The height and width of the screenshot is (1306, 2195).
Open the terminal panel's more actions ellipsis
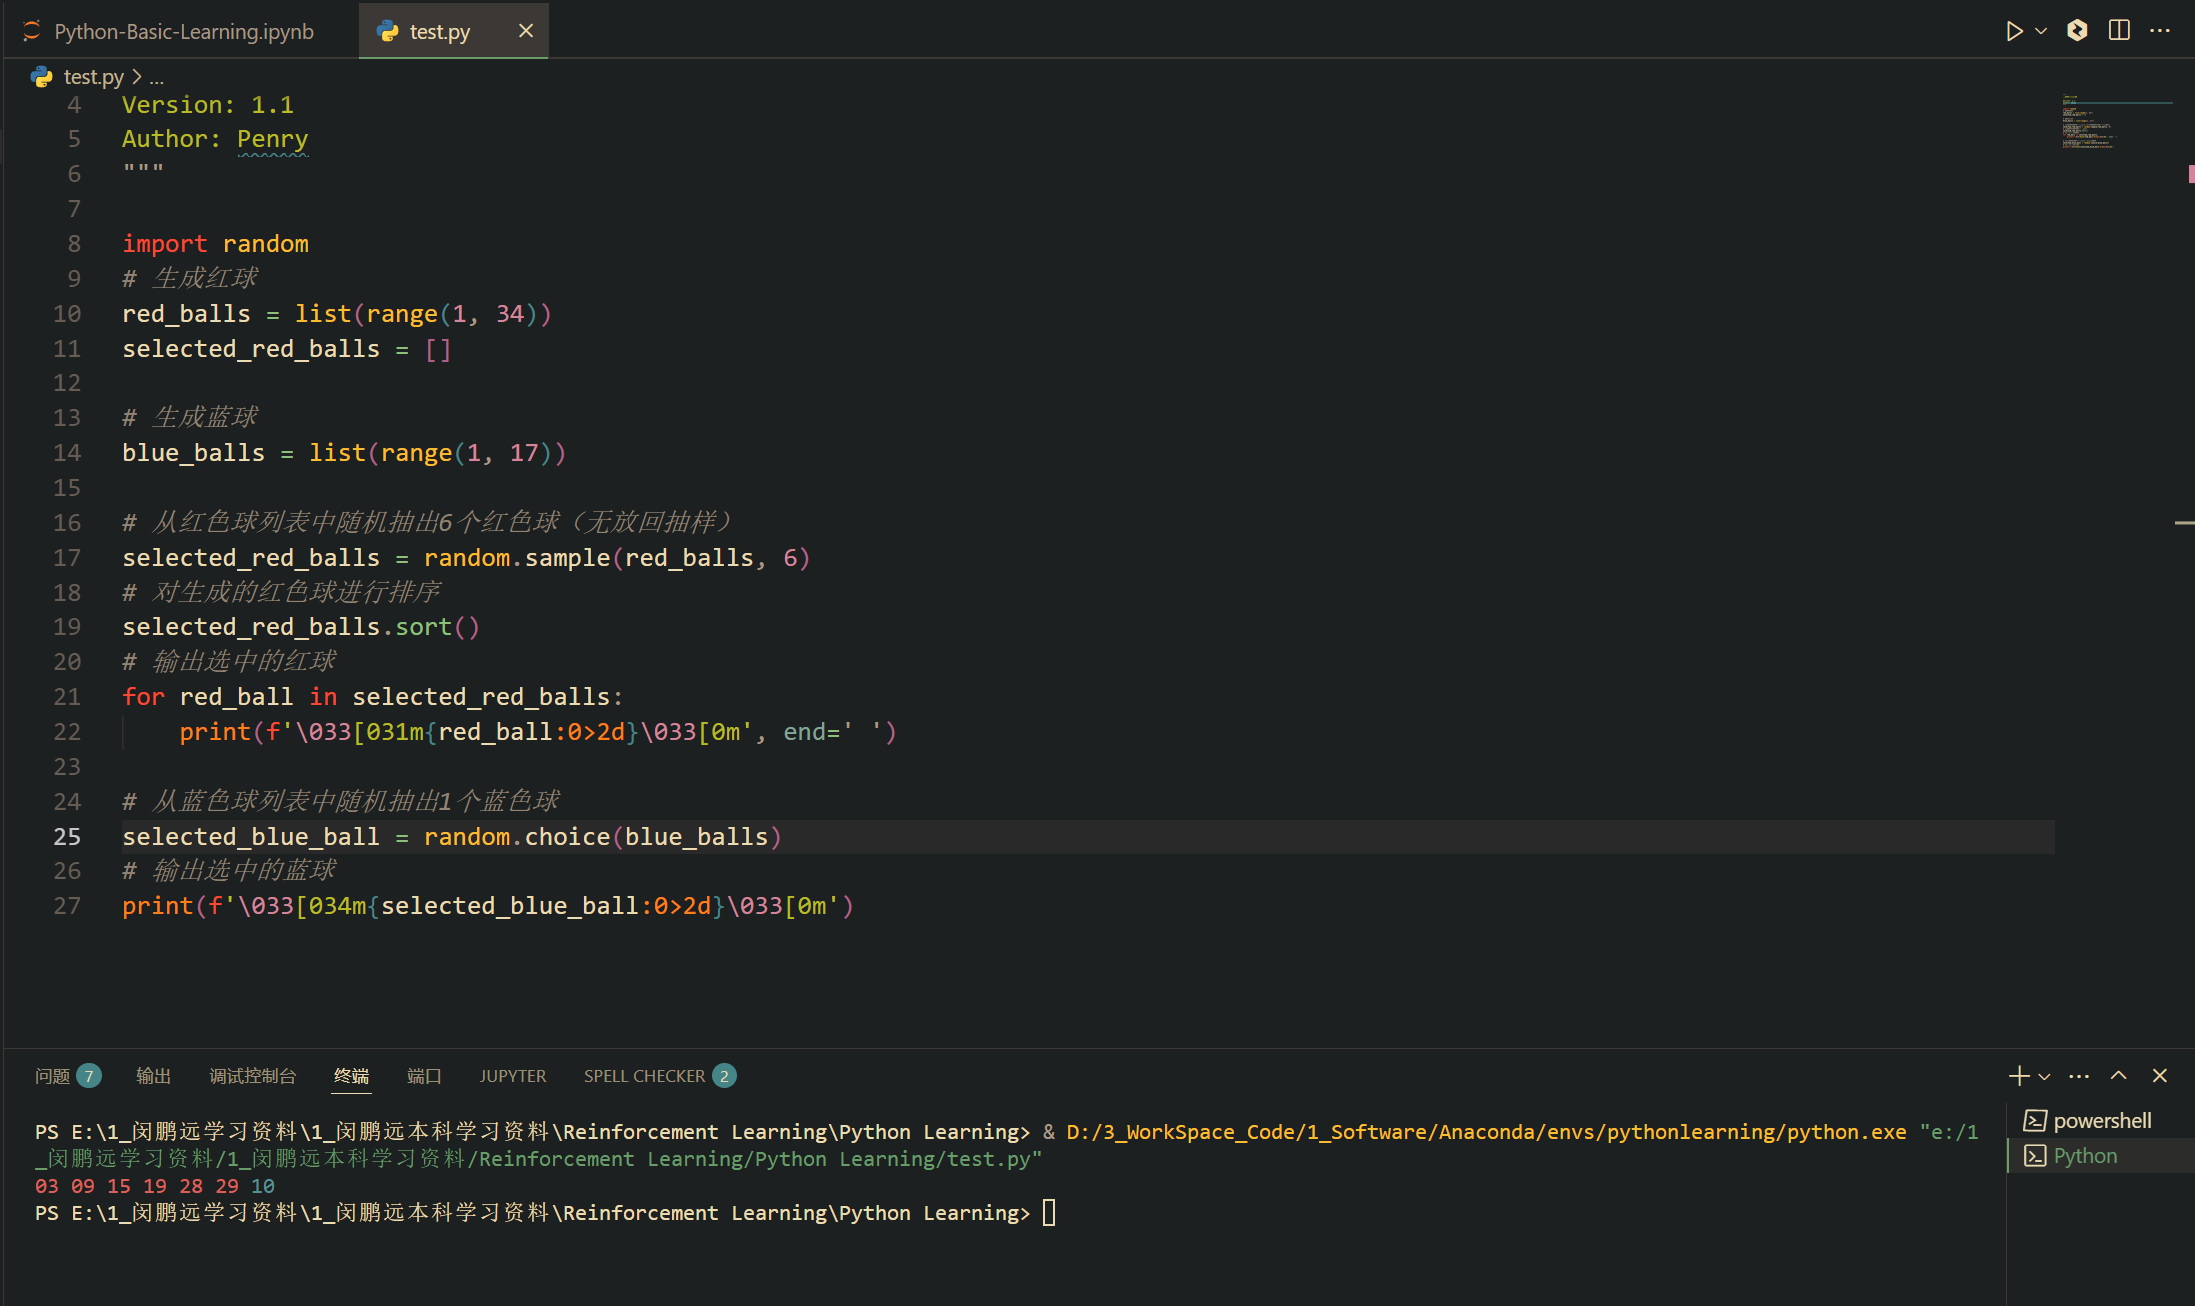point(2079,1076)
